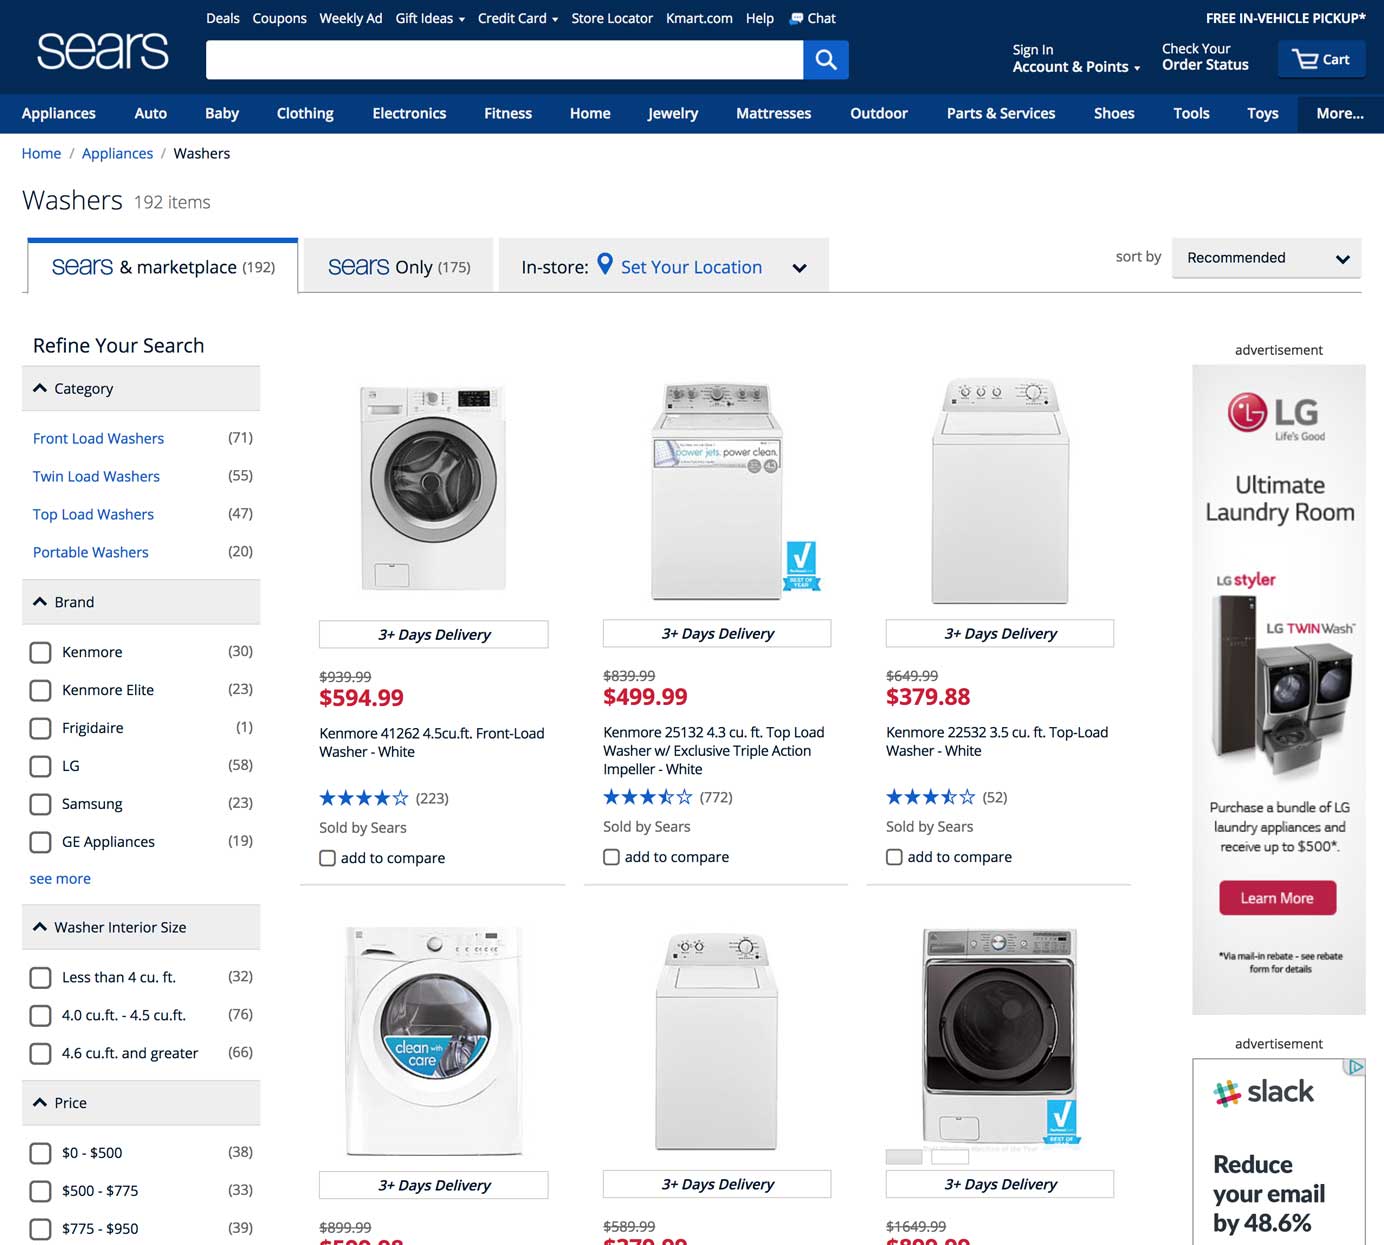
Task: Click the Slack logo in advertisement
Action: (1264, 1091)
